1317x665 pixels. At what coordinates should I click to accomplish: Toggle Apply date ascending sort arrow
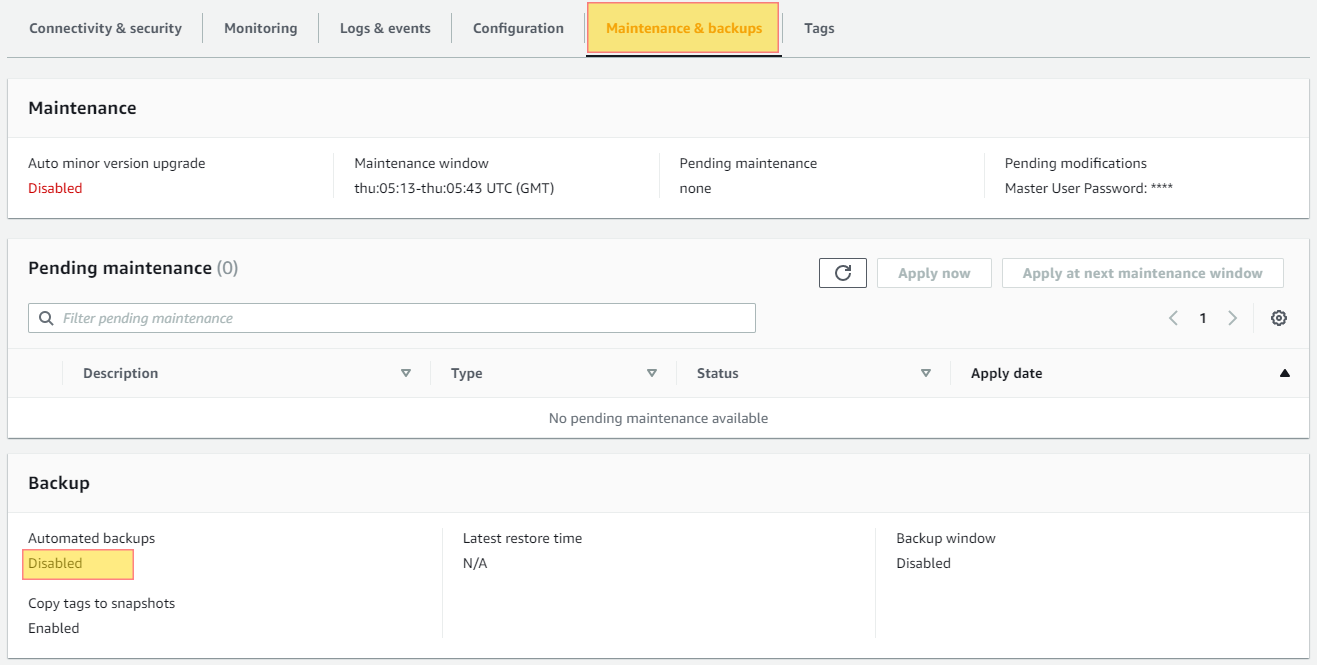click(1284, 373)
